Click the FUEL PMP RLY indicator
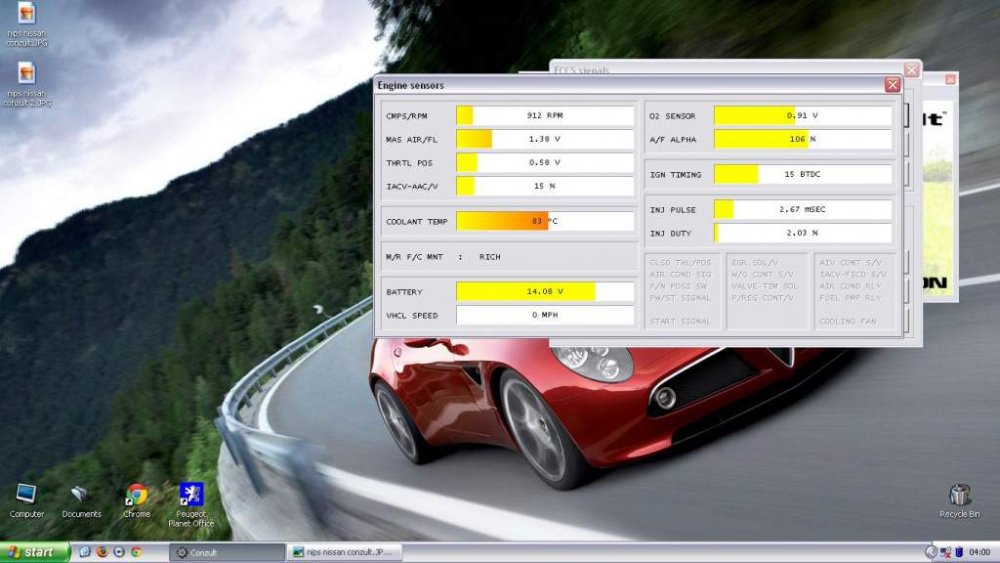 pos(850,297)
